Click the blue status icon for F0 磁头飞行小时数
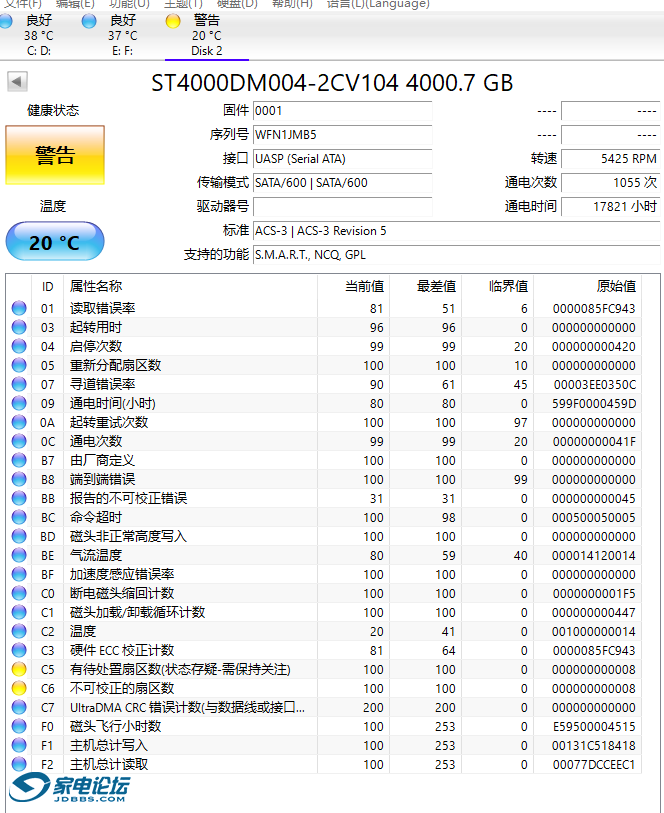Image resolution: width=664 pixels, height=813 pixels. click(x=19, y=726)
